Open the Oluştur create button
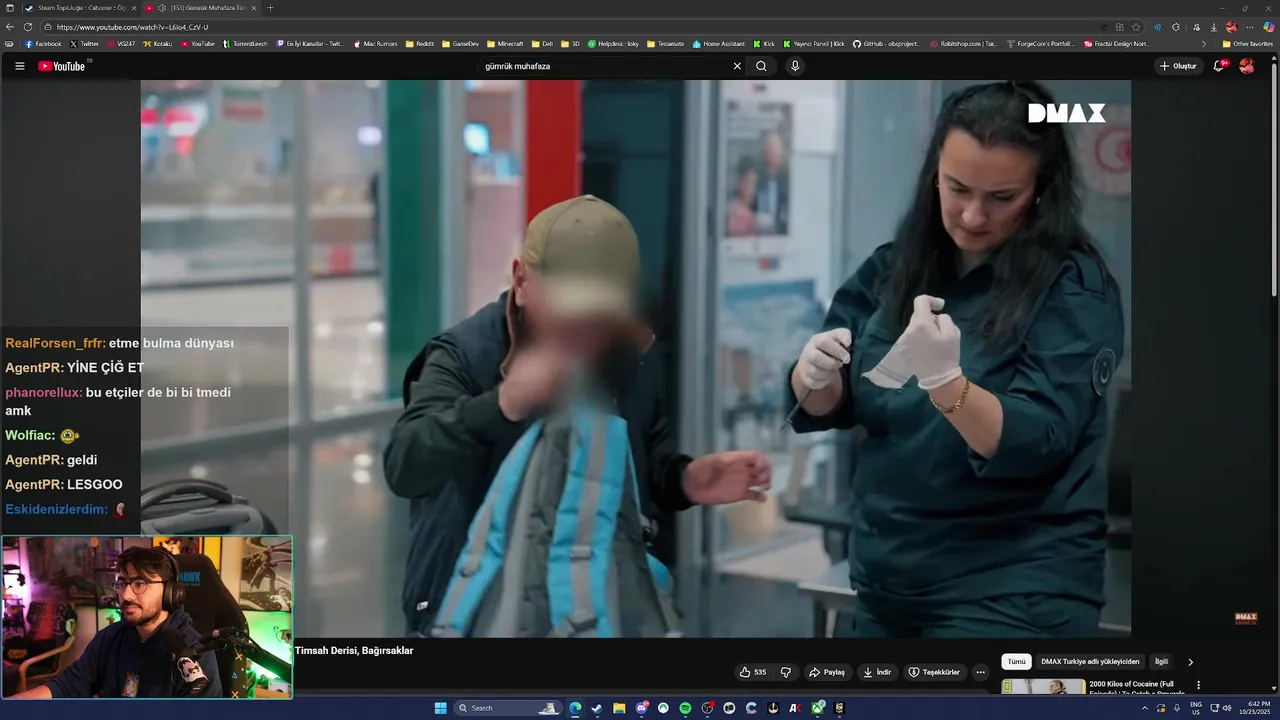The image size is (1280, 720). pos(1178,66)
